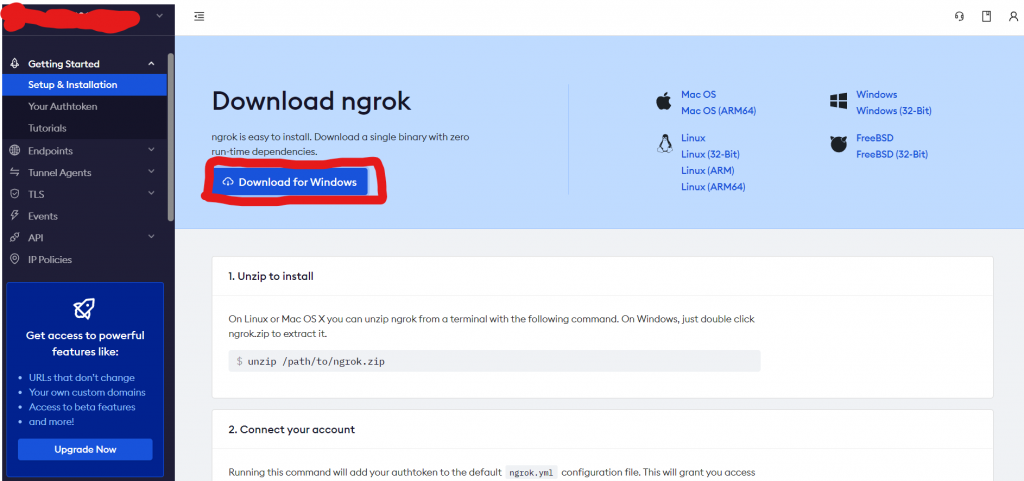Click the Upgrade Now button

point(85,450)
